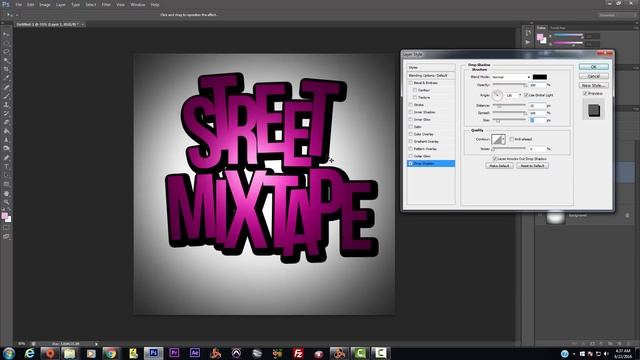The width and height of the screenshot is (640, 360).
Task: Open the File menu
Action: coord(18,4)
